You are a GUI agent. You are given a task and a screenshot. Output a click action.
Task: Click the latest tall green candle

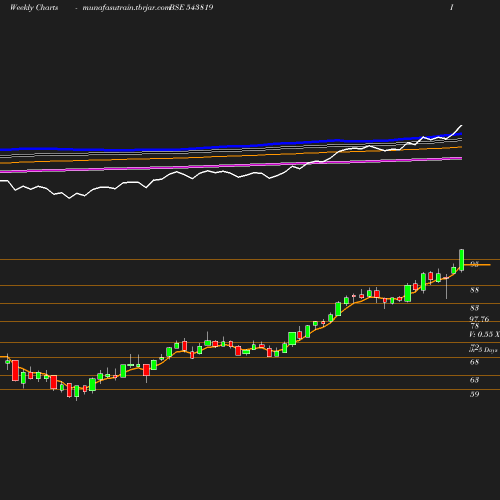point(462,260)
